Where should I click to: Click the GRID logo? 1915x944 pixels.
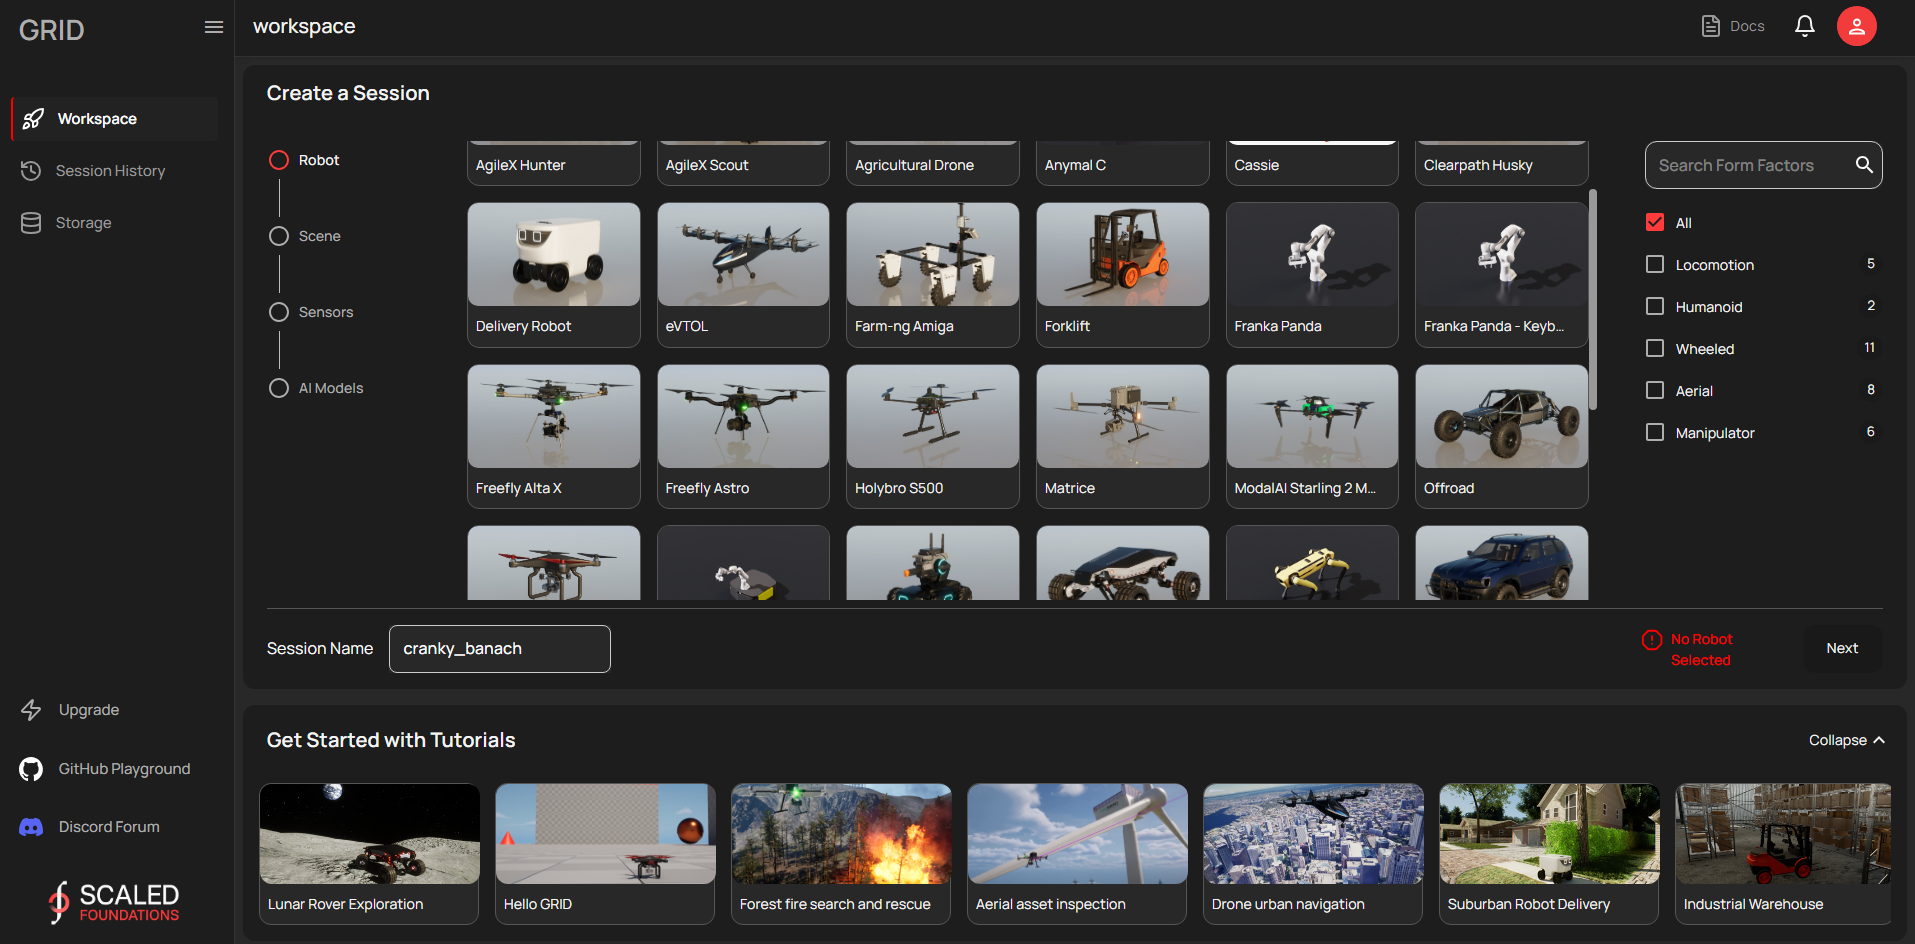point(52,30)
